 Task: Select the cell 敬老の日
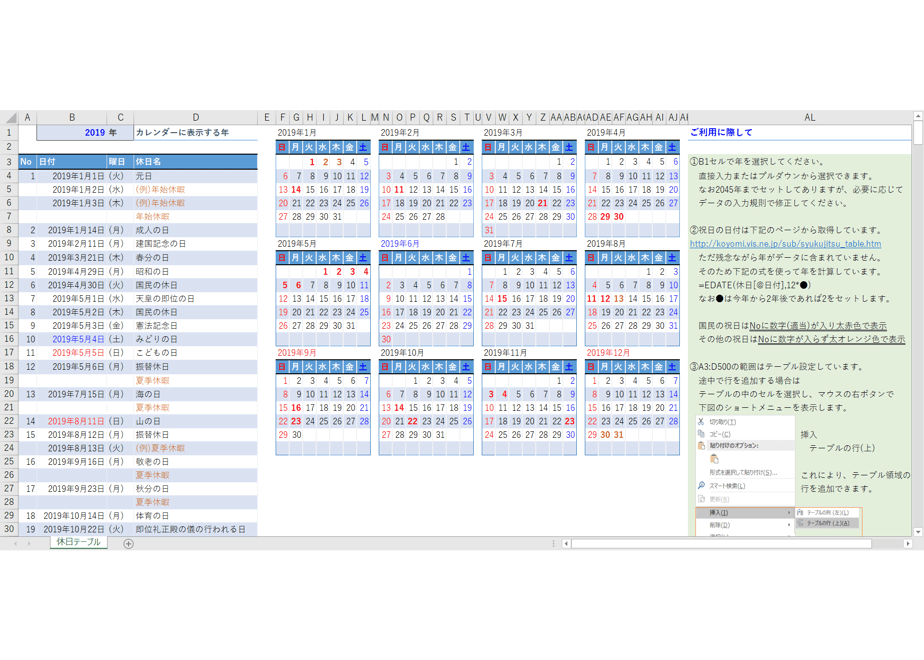coord(196,461)
